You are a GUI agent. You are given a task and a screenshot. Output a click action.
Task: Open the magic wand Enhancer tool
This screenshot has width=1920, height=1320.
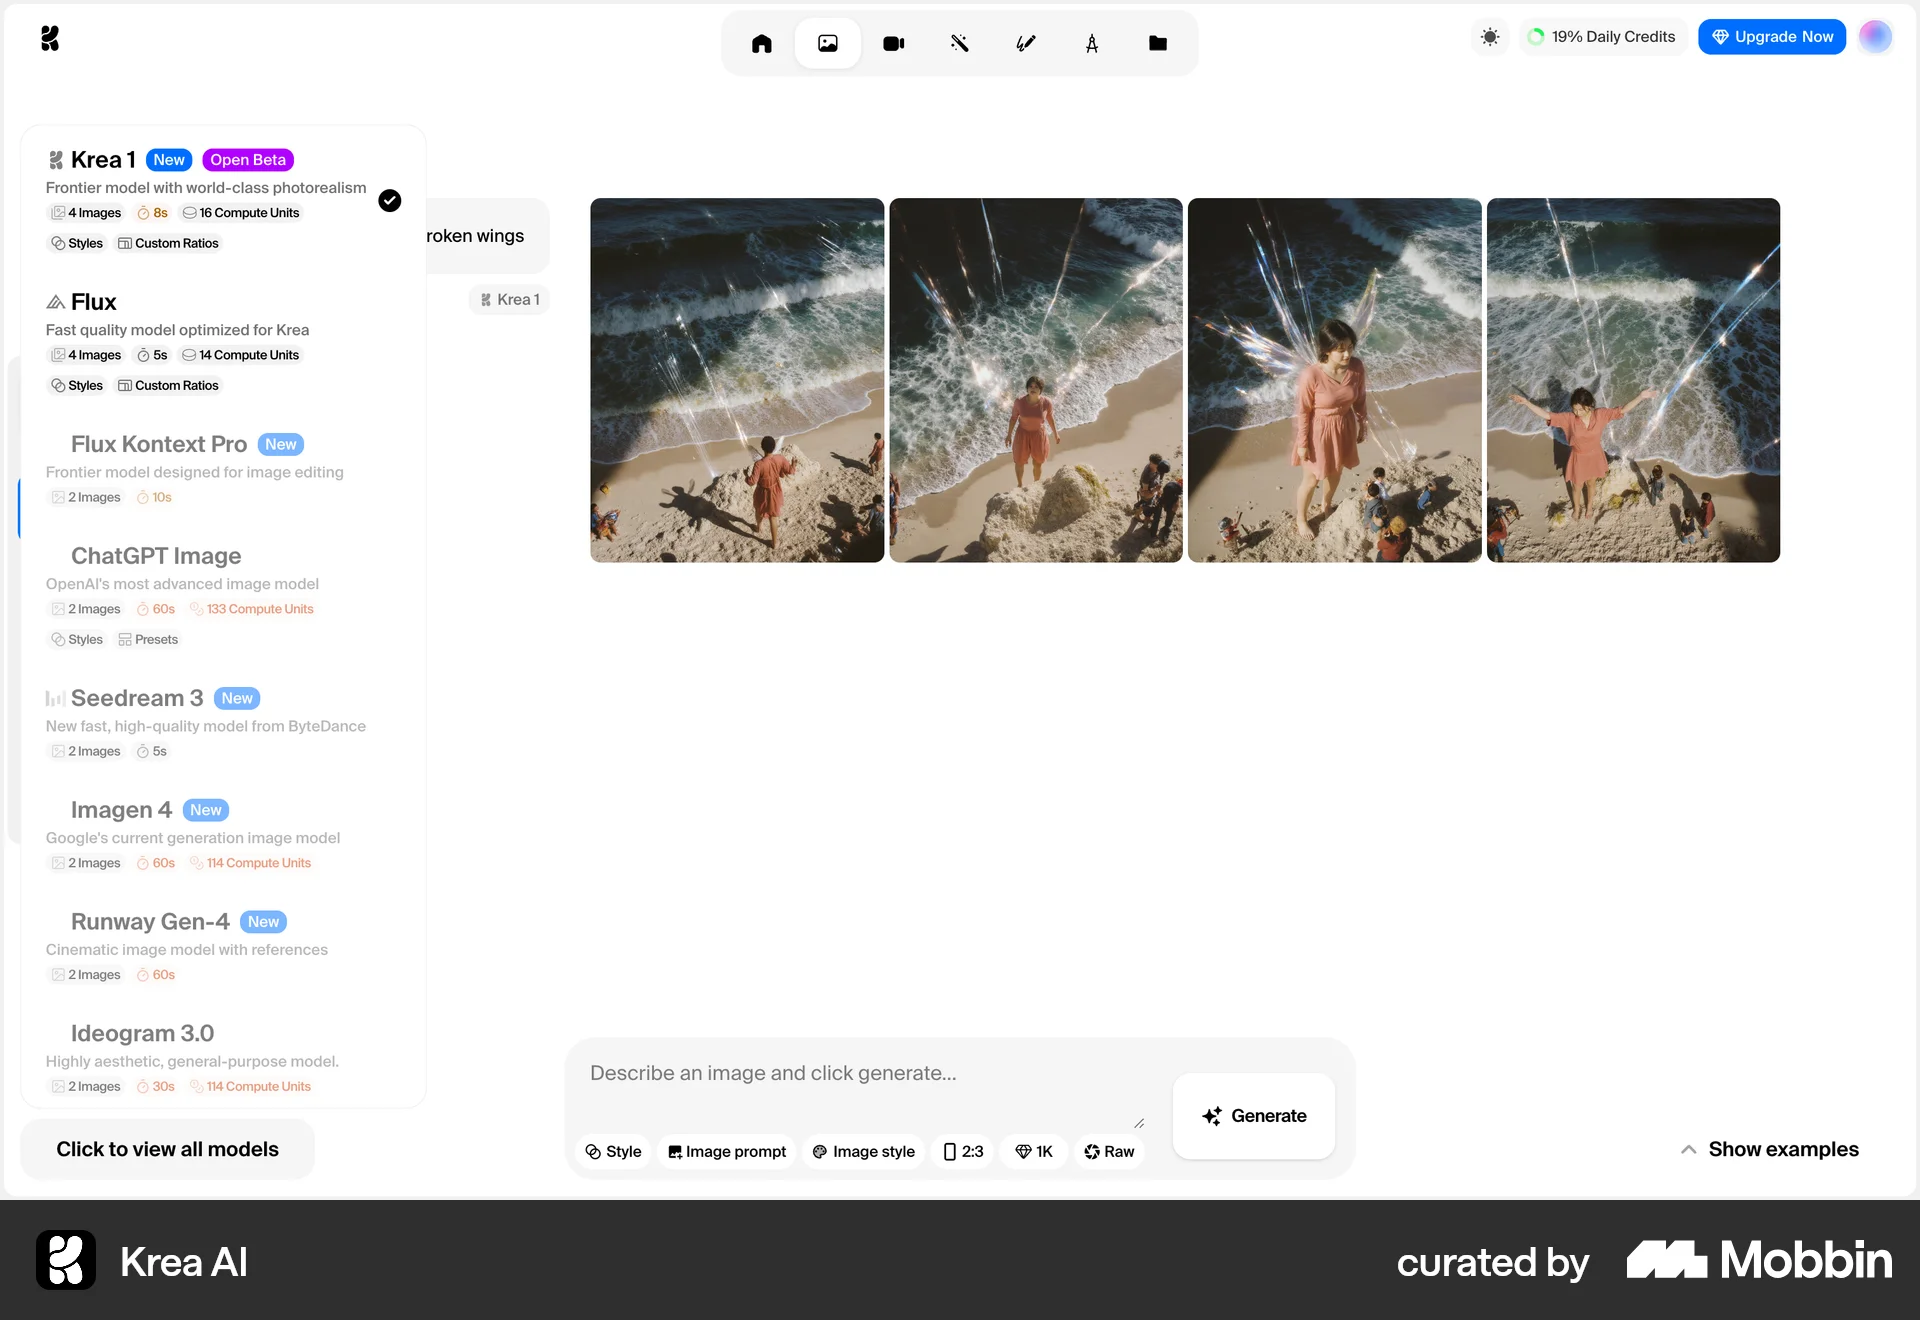960,43
